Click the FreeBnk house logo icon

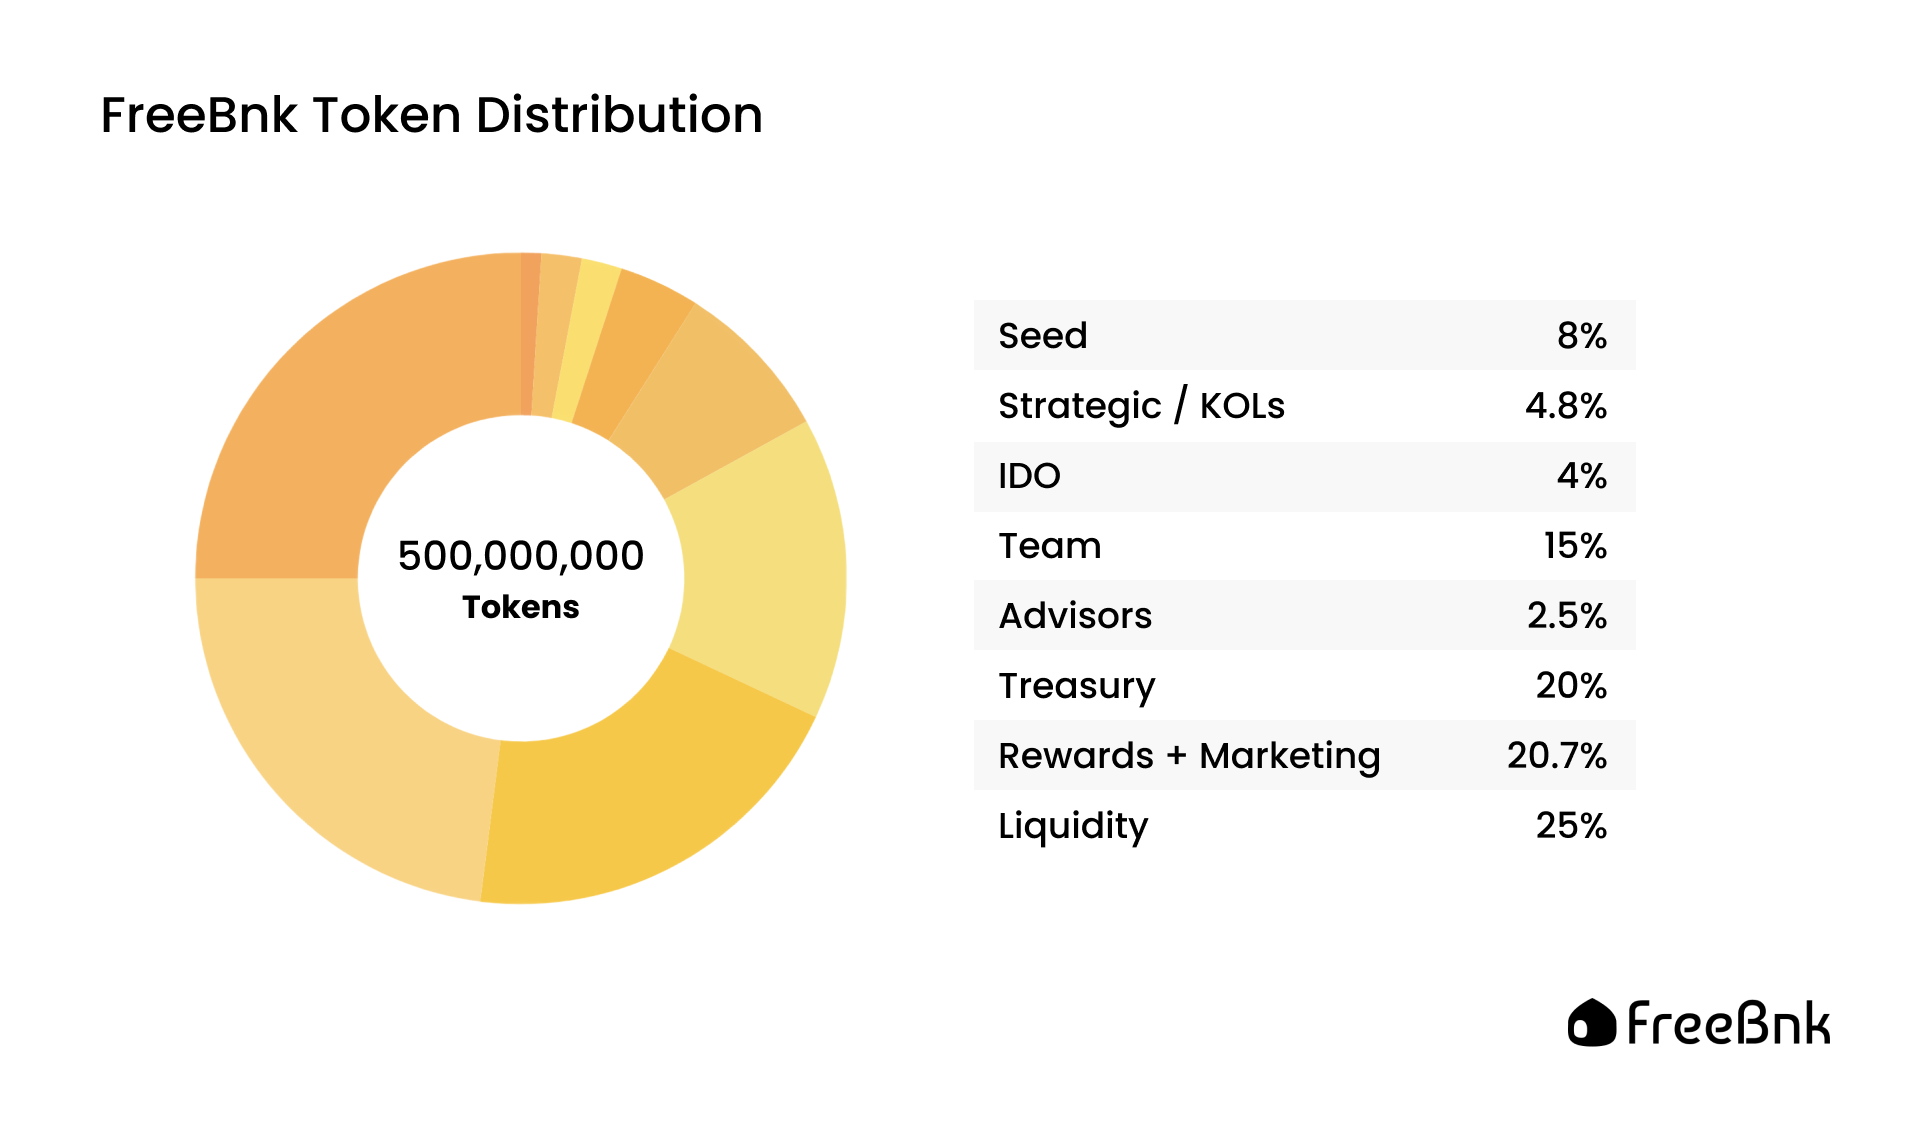click(x=1591, y=1023)
